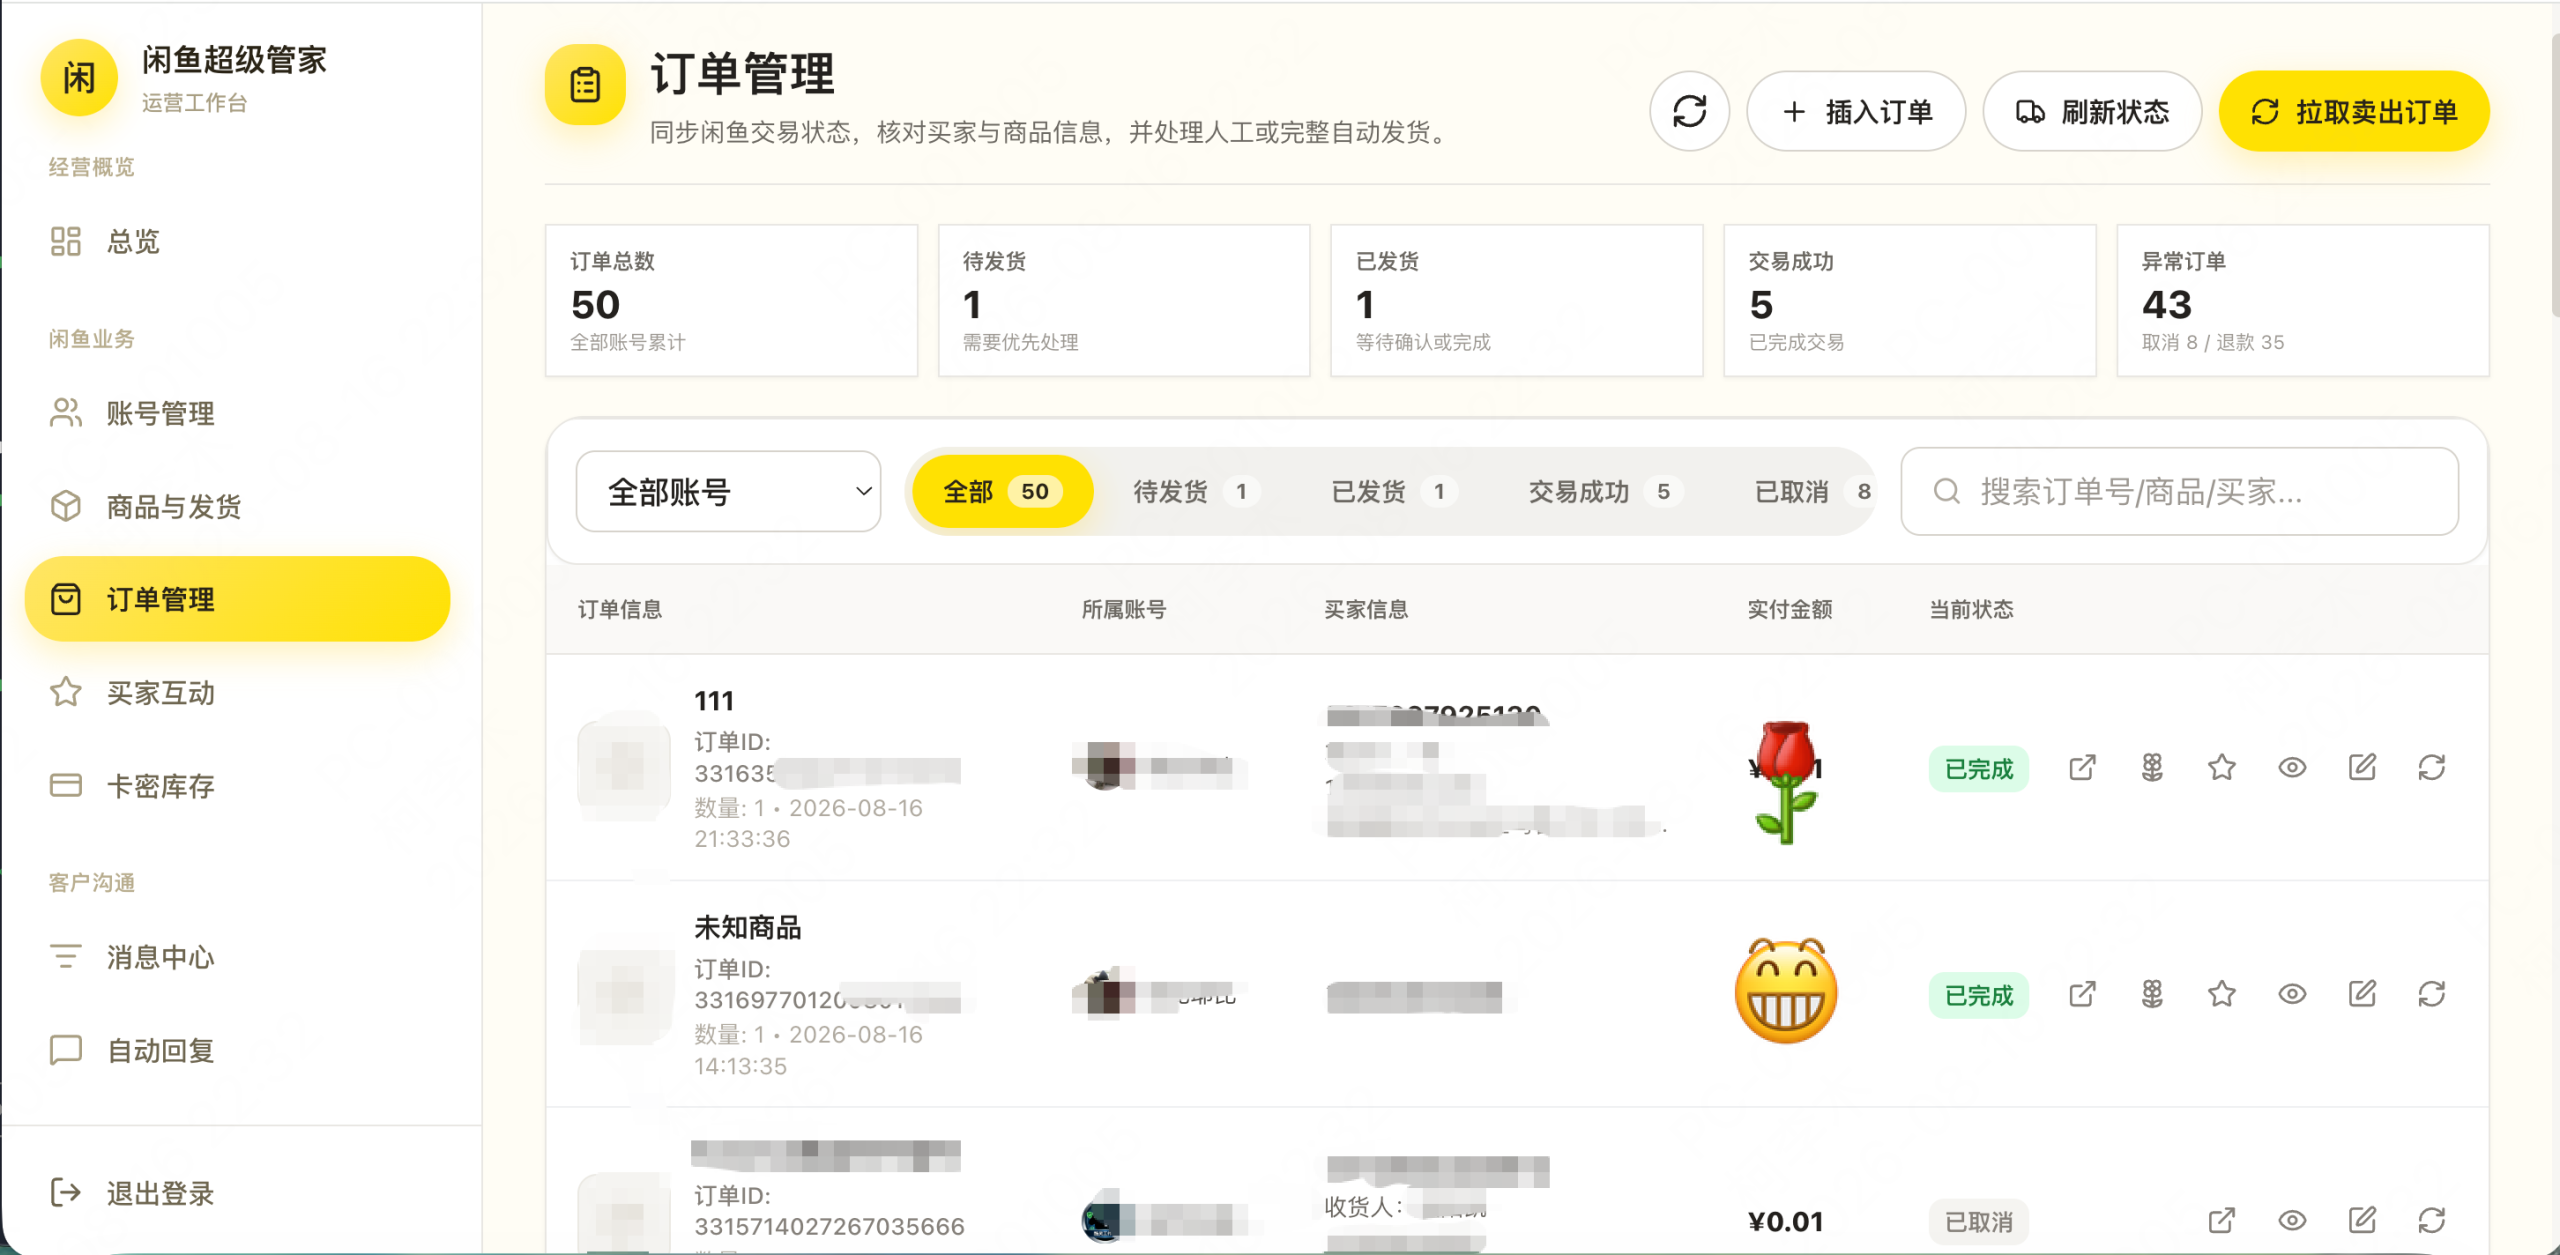Open 卡密库存 in sidebar
The image size is (2560, 1255).
coord(237,785)
